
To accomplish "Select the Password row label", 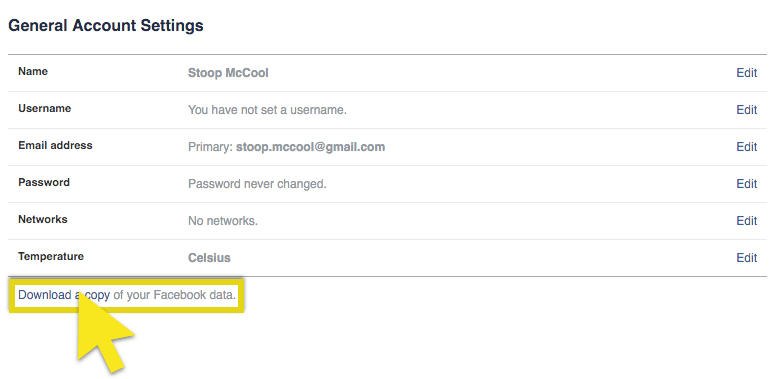I will [x=44, y=182].
